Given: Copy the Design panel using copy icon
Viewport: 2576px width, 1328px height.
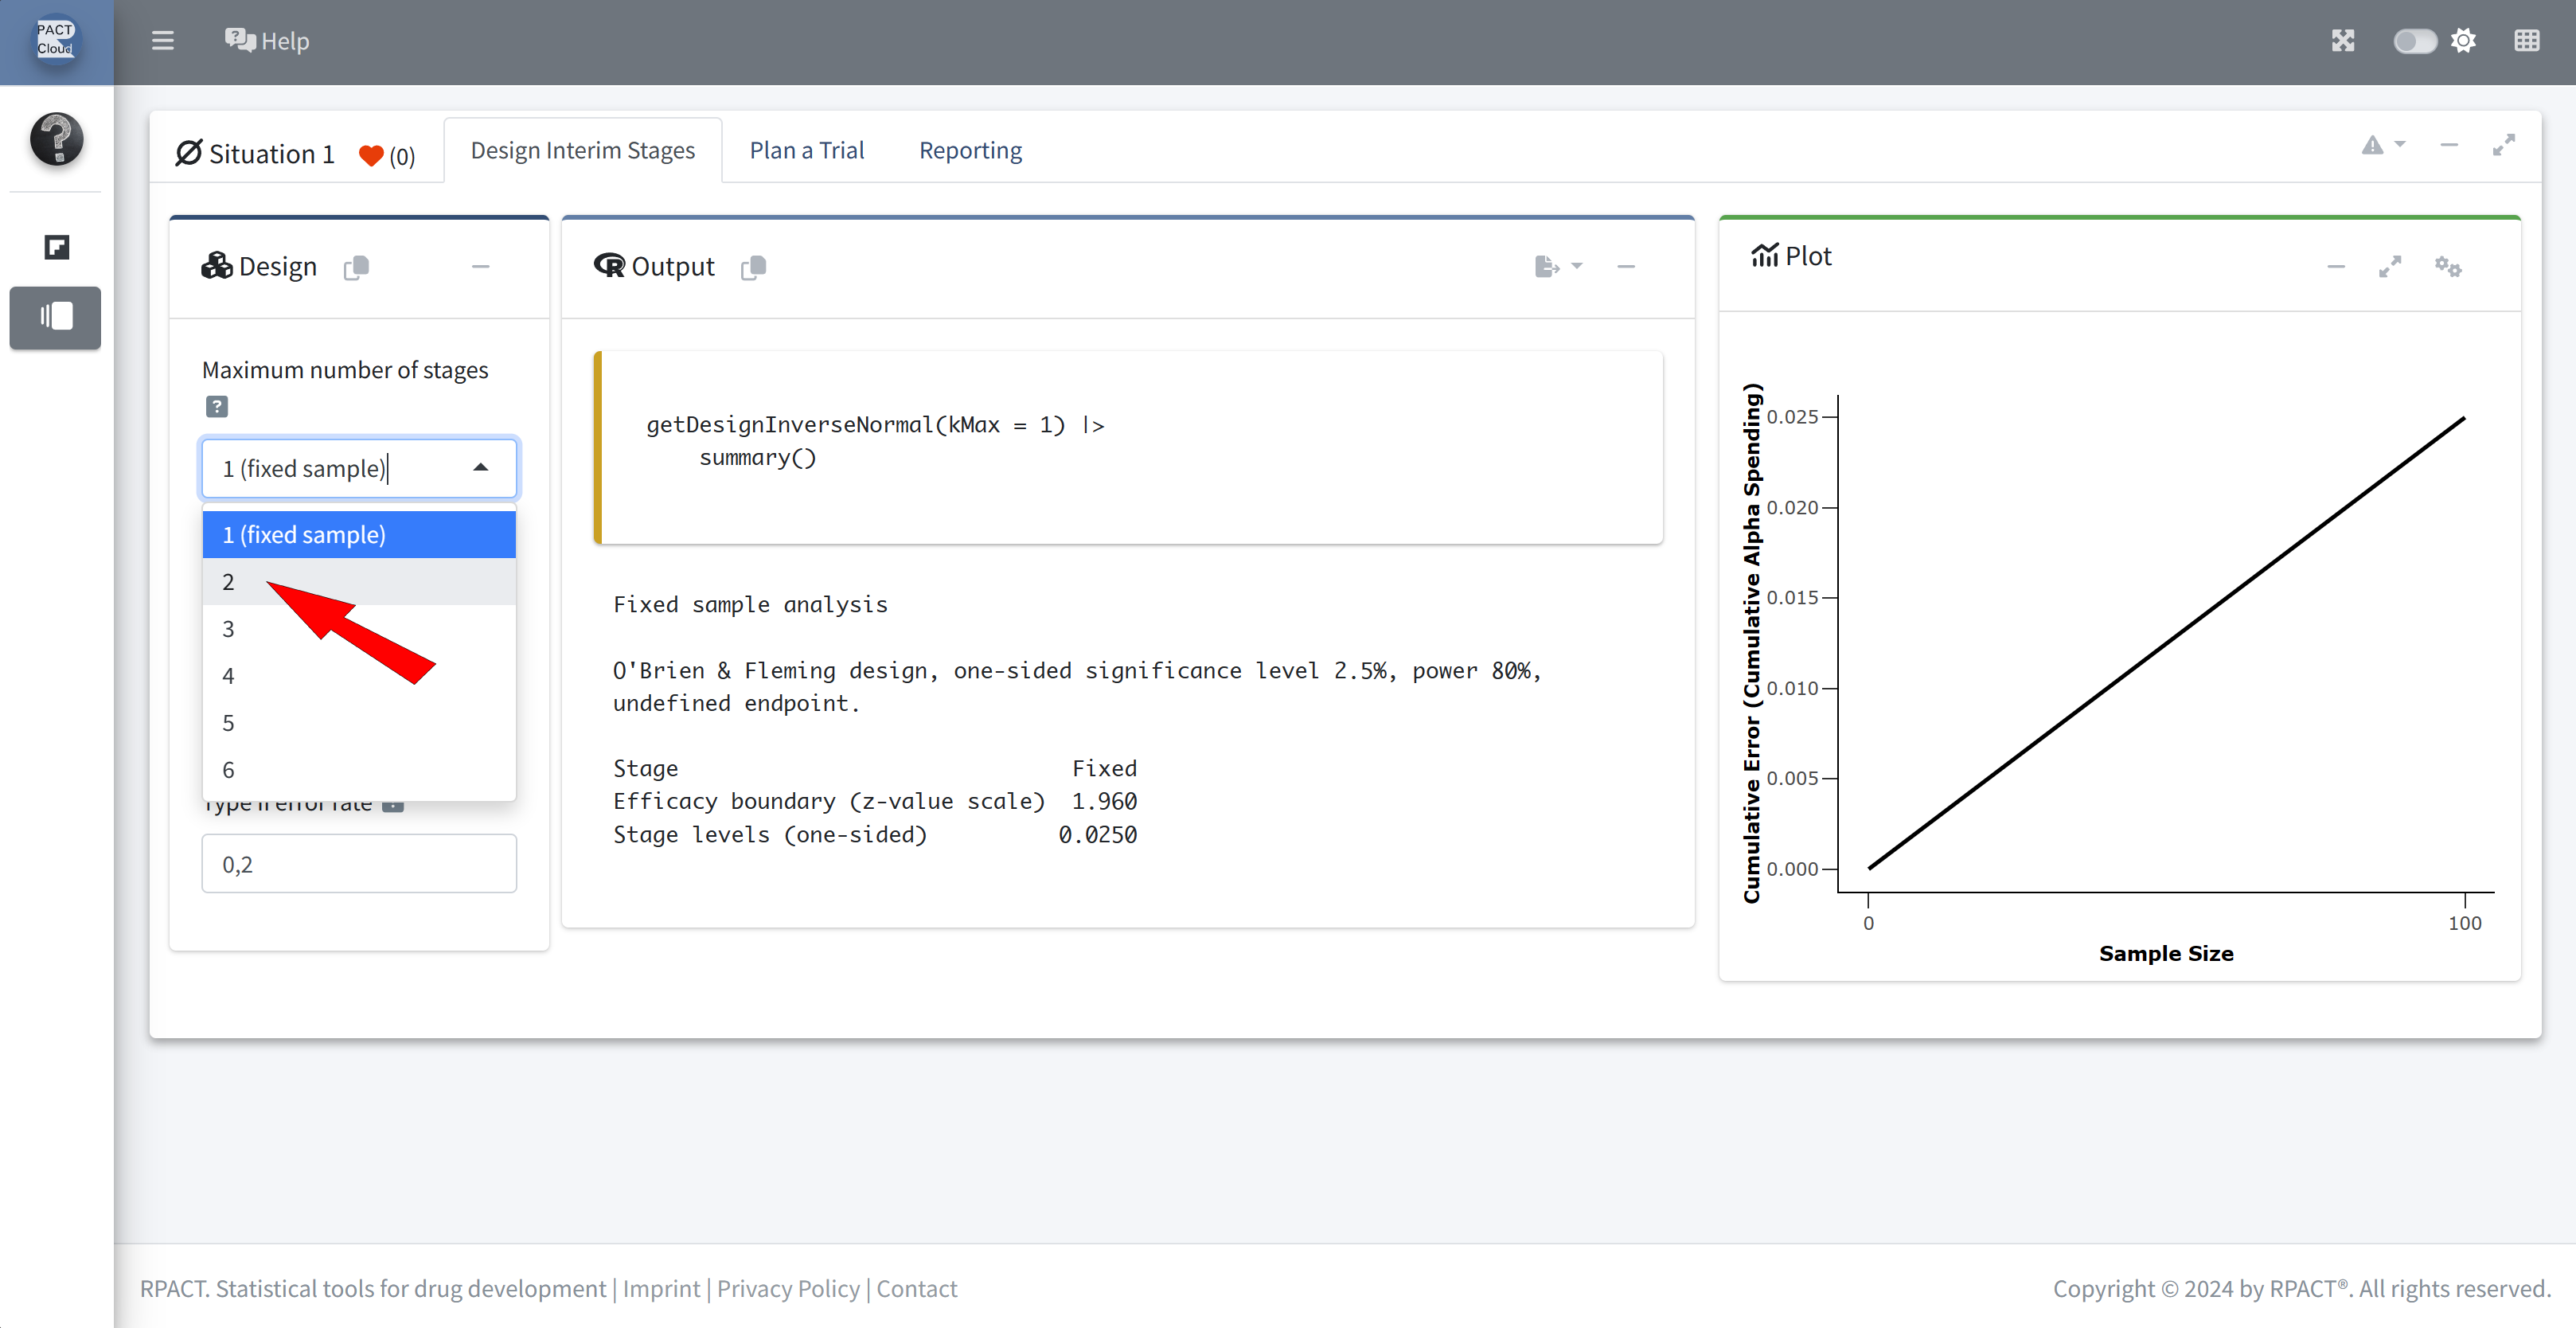Looking at the screenshot, I should click(x=356, y=267).
